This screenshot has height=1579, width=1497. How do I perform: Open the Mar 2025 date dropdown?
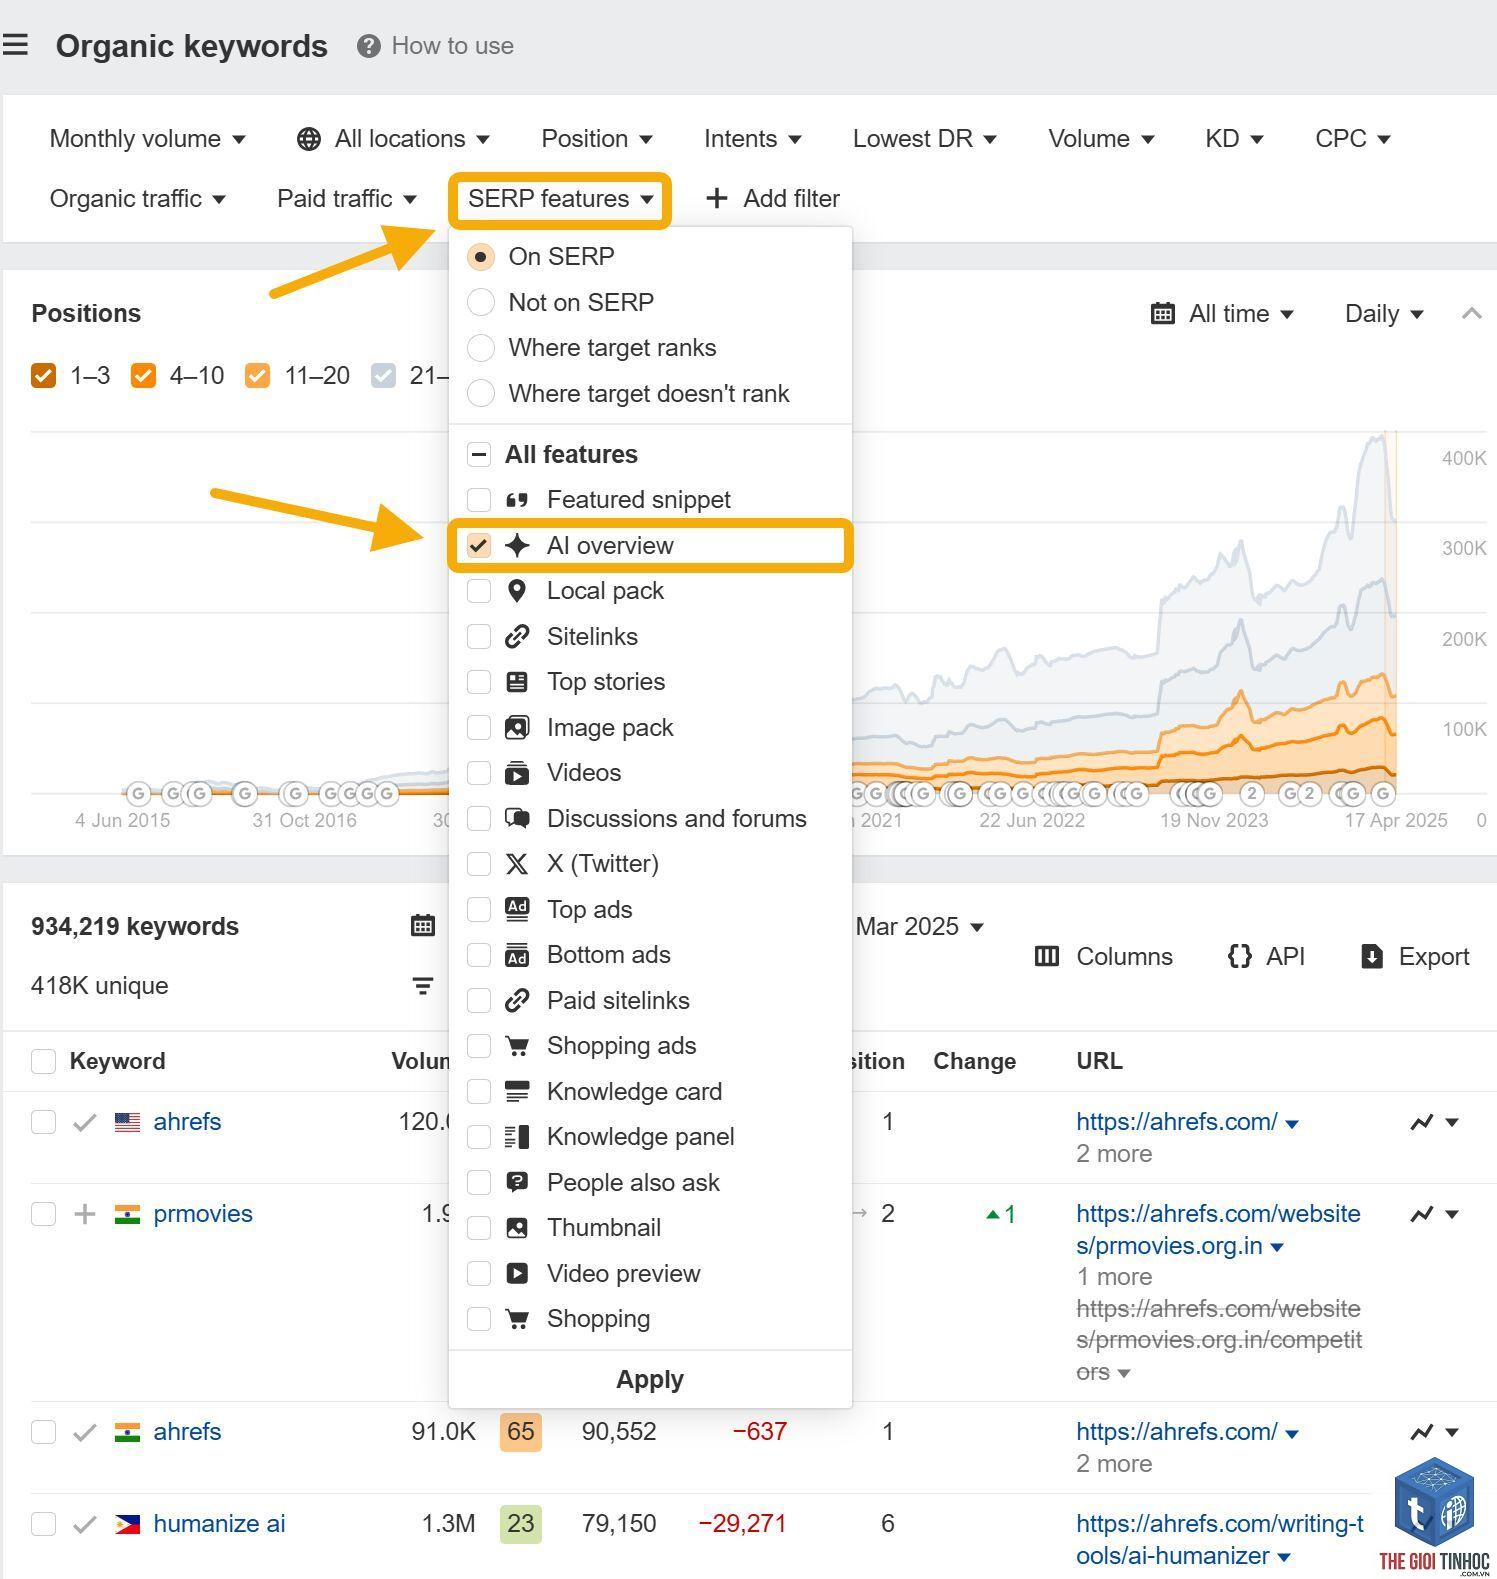919,927
